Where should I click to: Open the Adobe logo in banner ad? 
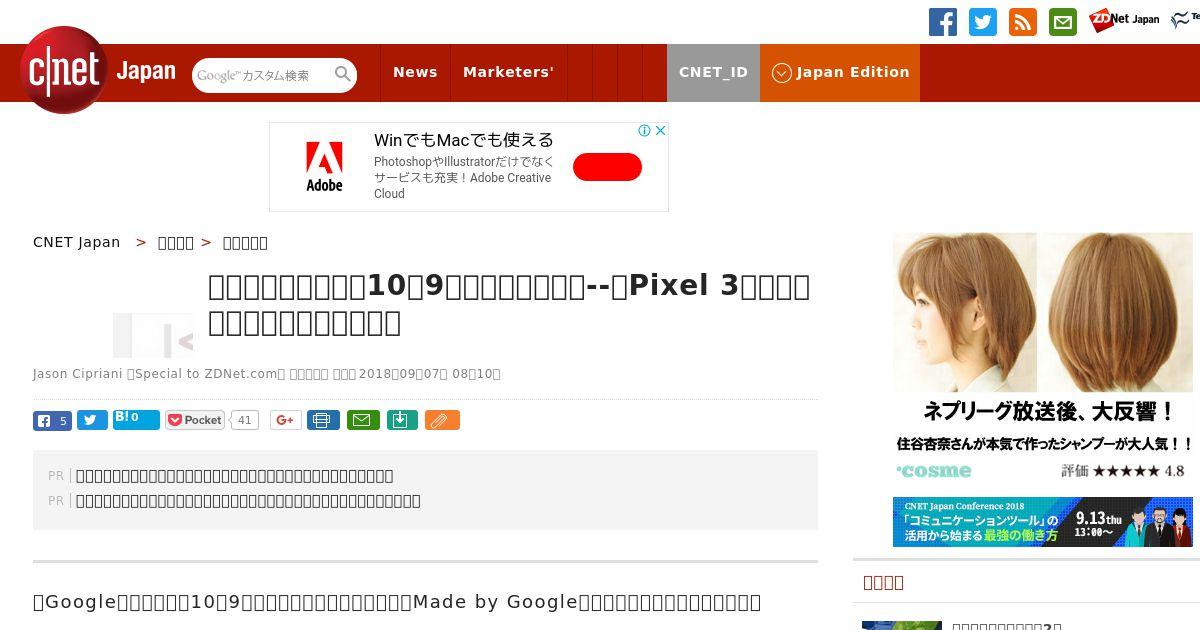point(324,166)
